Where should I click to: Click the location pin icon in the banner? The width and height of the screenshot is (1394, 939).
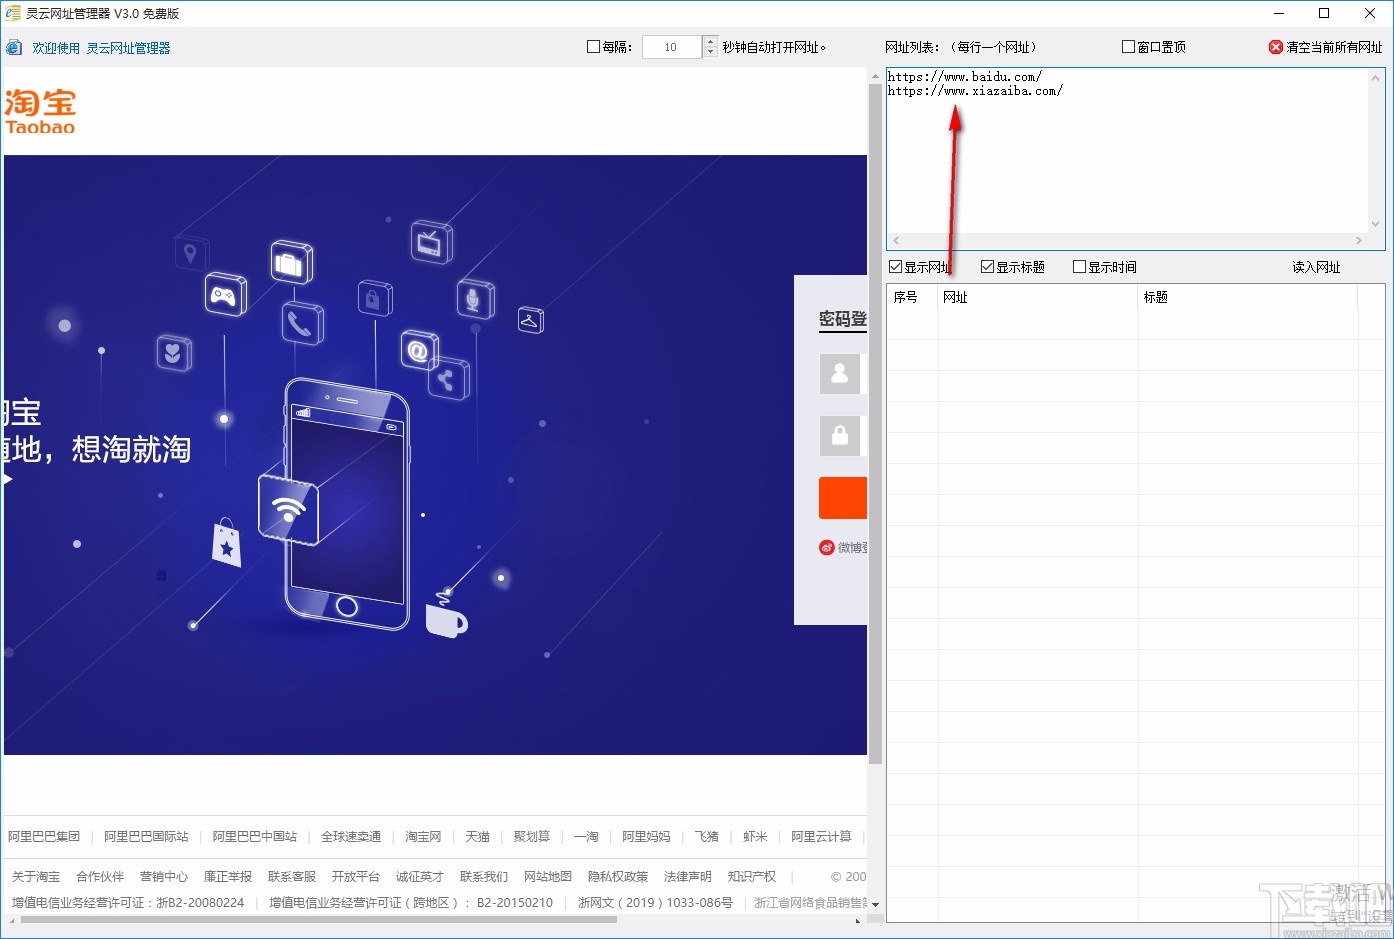coord(190,252)
